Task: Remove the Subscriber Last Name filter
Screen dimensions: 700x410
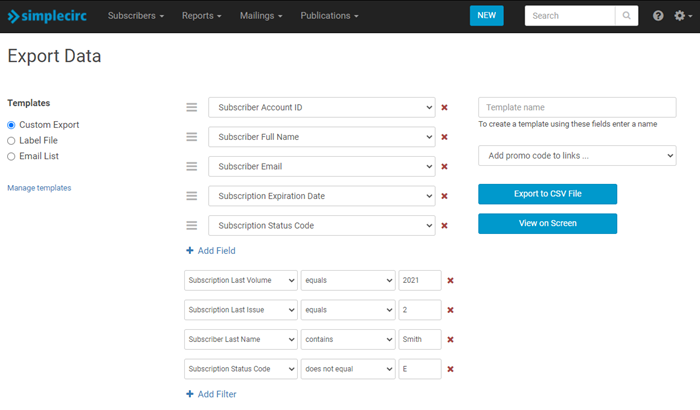Action: click(x=450, y=340)
